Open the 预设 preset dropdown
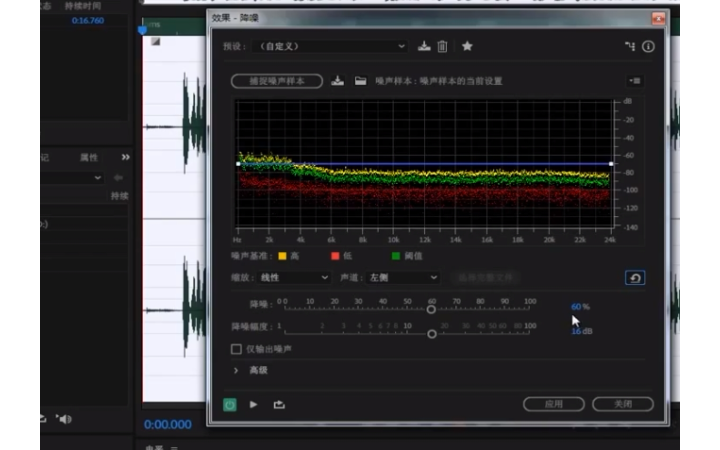The width and height of the screenshot is (720, 450). pyautogui.click(x=330, y=46)
